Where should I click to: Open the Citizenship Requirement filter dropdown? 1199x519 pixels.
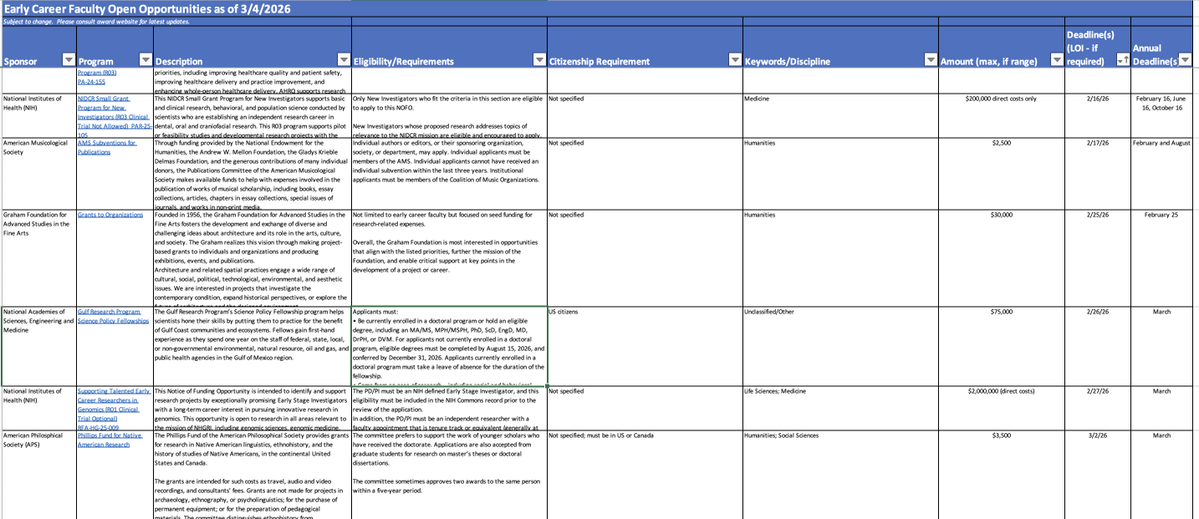tap(735, 60)
